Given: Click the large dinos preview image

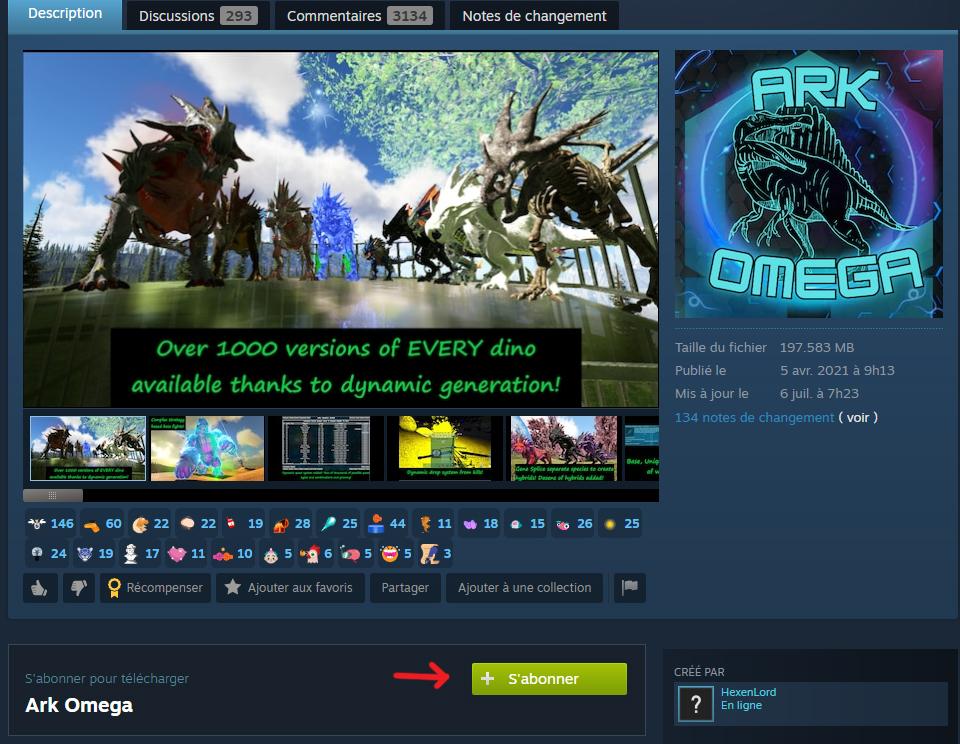Looking at the screenshot, I should pos(341,229).
